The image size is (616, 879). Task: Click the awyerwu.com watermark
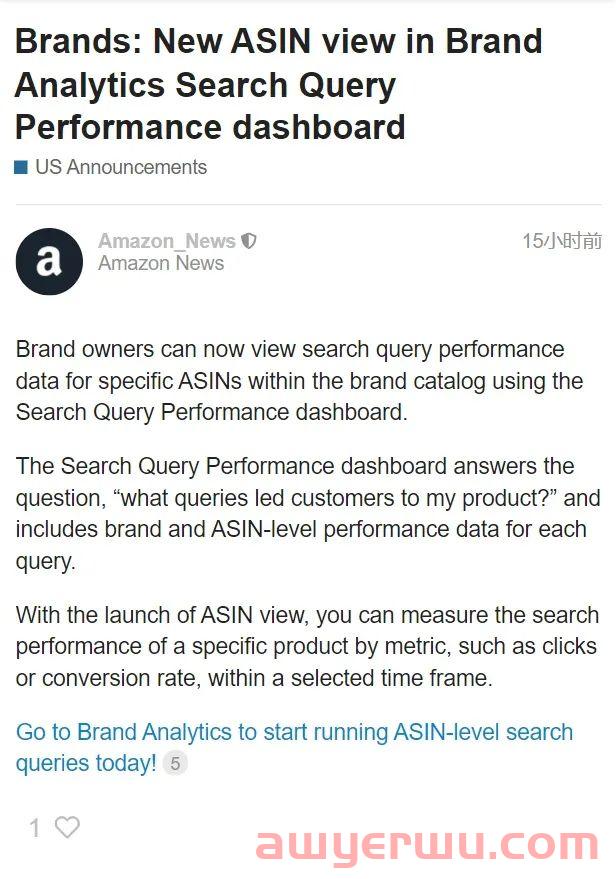tap(427, 846)
